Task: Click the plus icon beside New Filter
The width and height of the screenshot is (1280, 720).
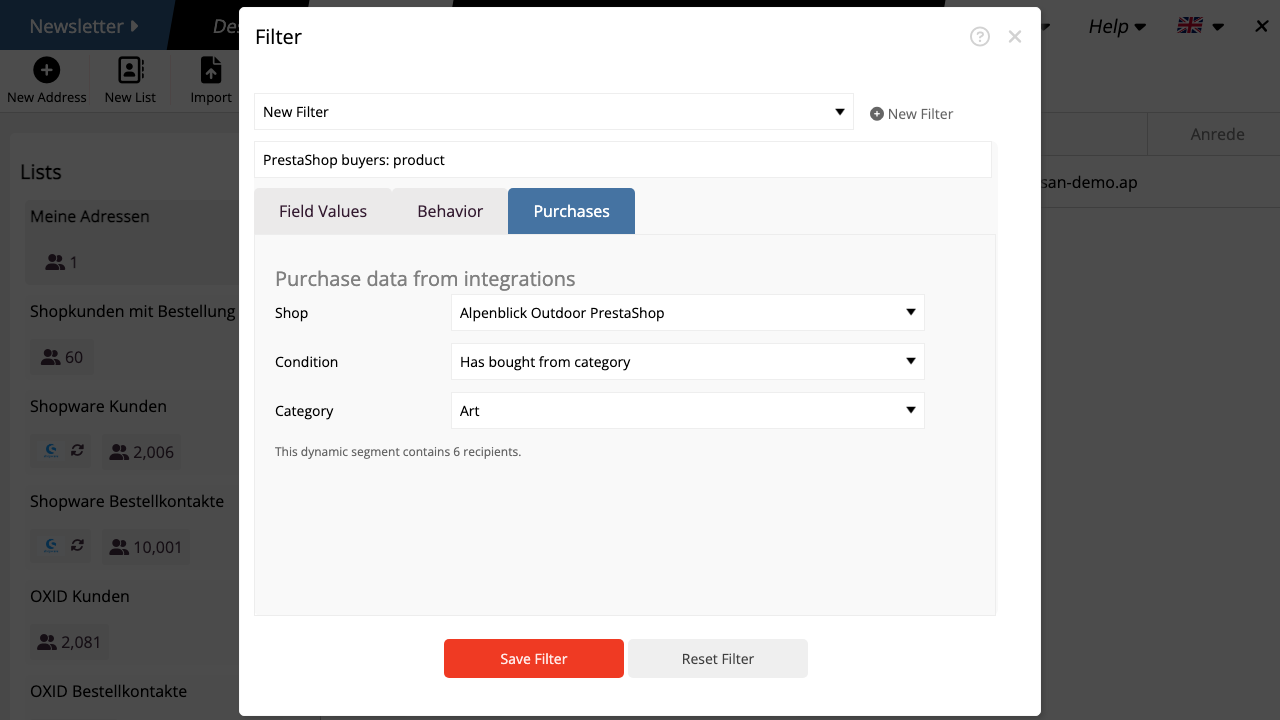Action: click(877, 114)
